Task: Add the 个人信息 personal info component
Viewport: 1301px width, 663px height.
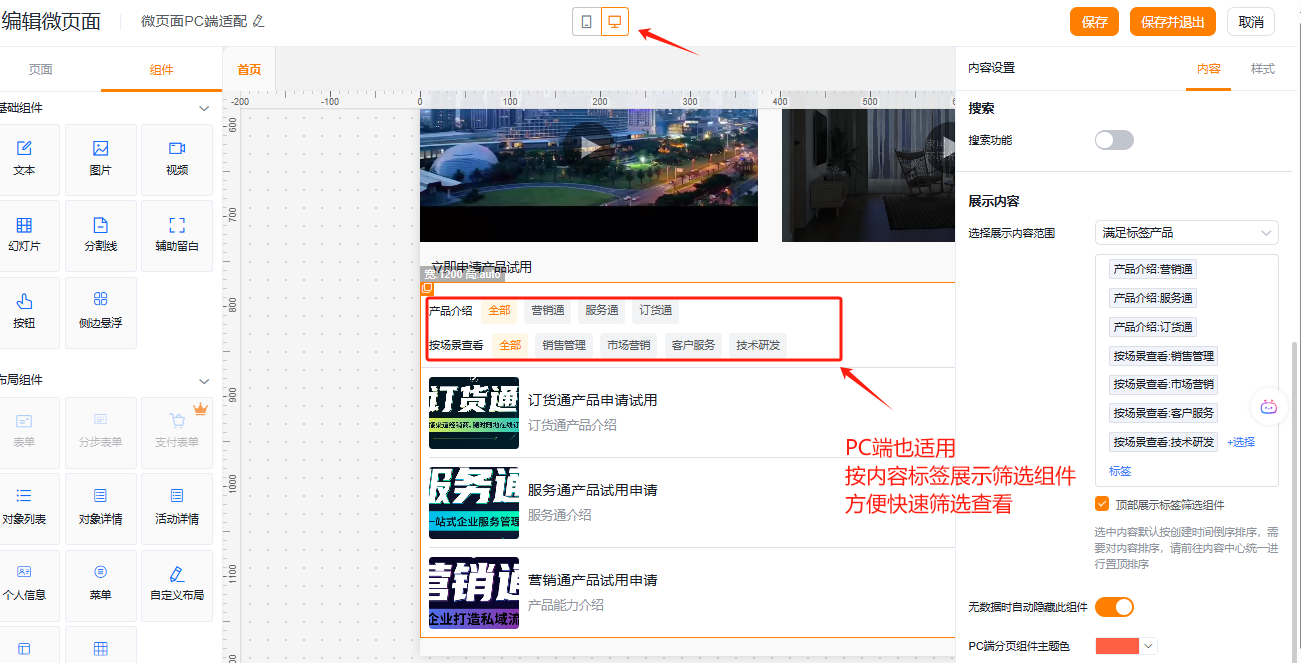Action: click(24, 585)
